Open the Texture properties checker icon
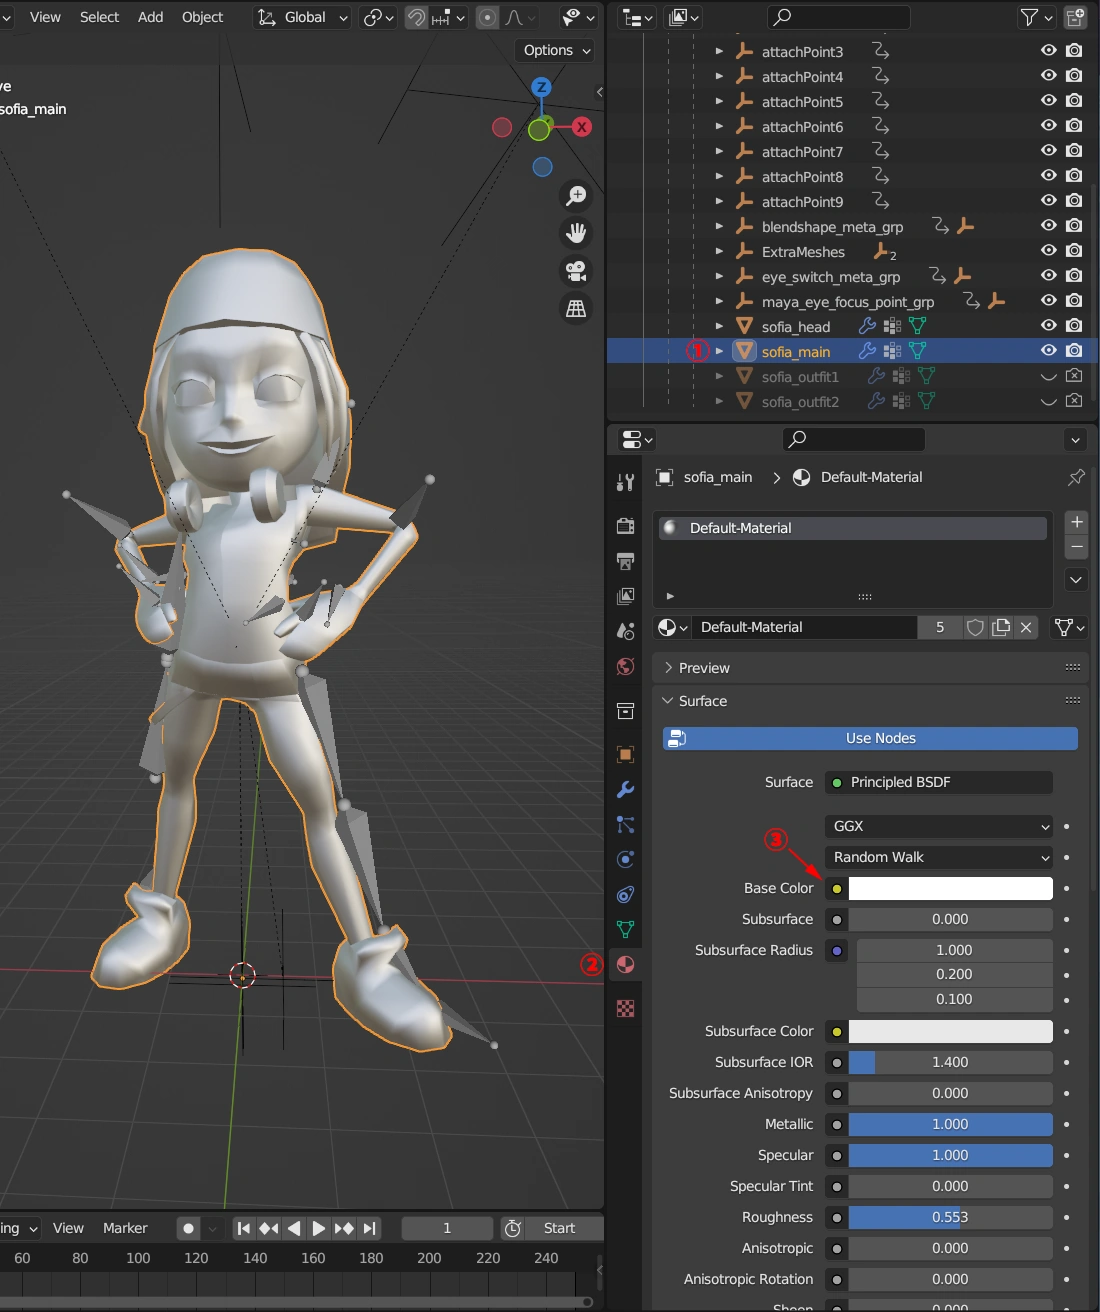The image size is (1100, 1312). coord(626,1008)
